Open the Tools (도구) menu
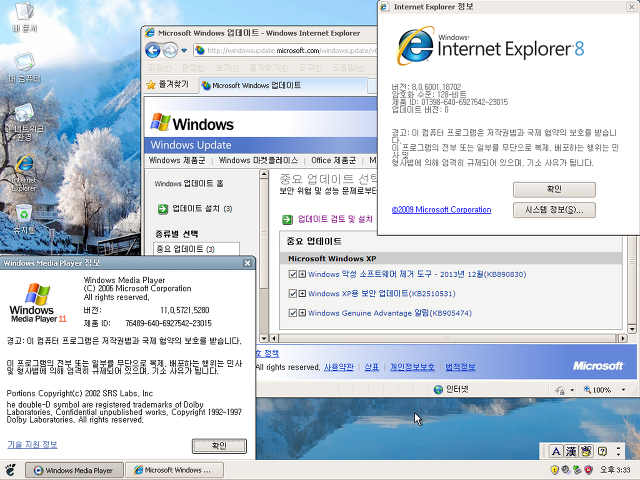This screenshot has height=480, width=640. click(x=310, y=68)
